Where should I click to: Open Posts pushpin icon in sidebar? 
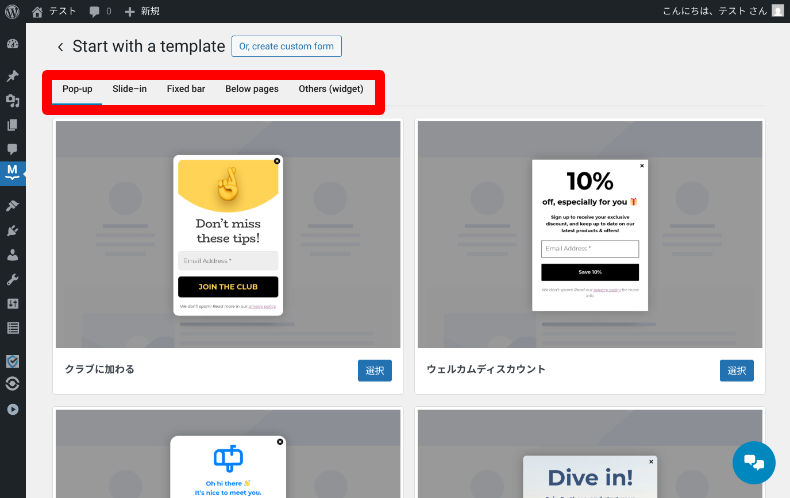coord(13,76)
